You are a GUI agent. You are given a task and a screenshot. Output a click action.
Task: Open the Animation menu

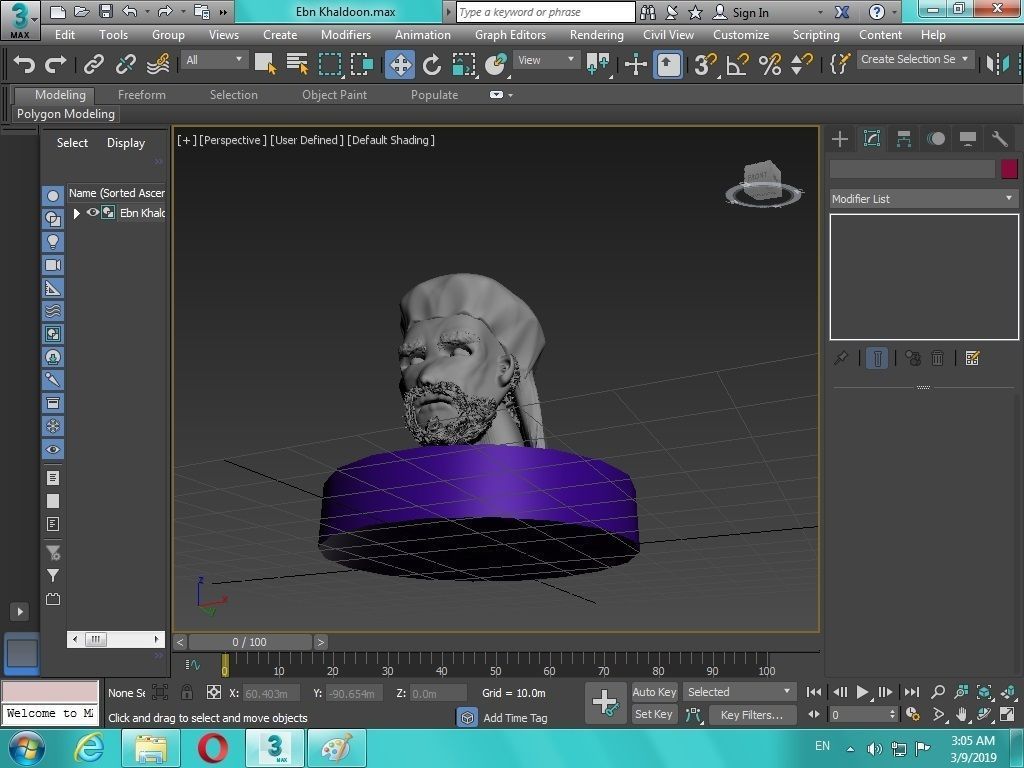pyautogui.click(x=423, y=35)
